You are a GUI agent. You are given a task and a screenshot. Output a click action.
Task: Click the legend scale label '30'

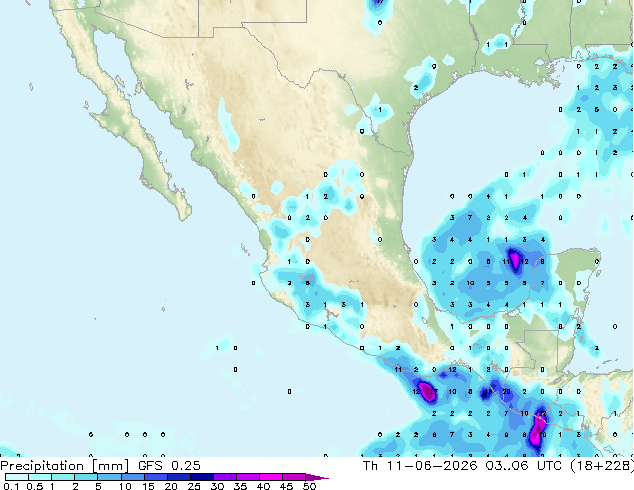[217, 486]
